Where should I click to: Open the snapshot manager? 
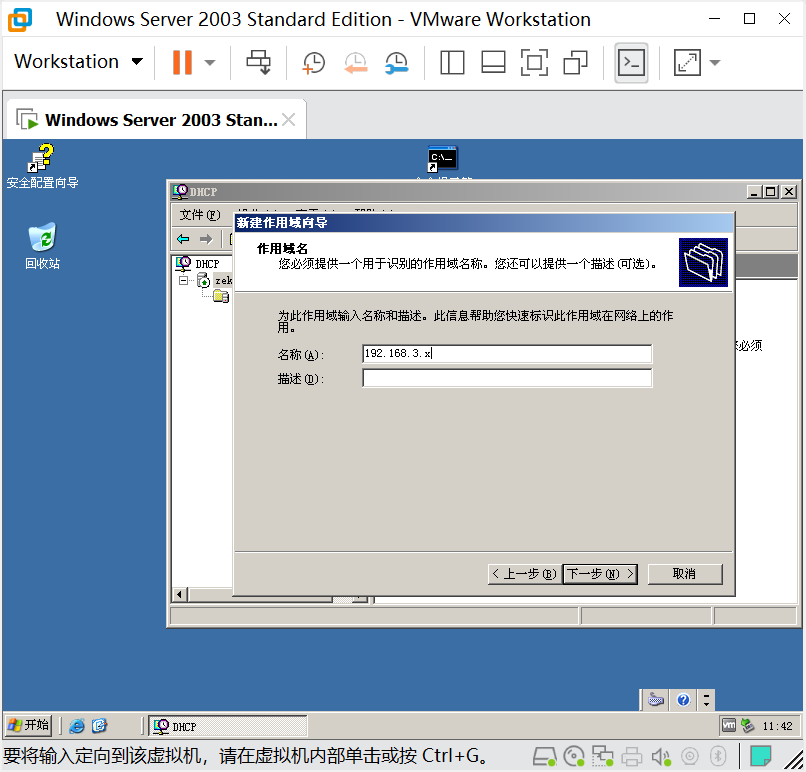pos(396,63)
